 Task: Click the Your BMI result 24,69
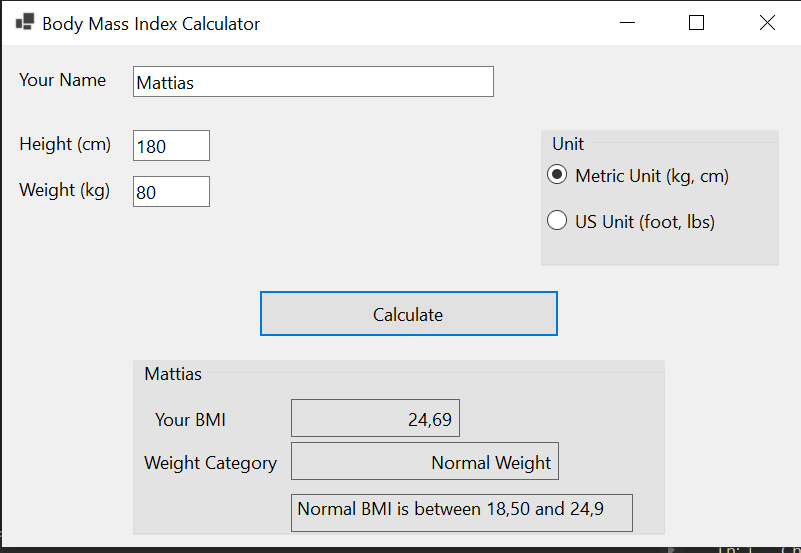pyautogui.click(x=375, y=418)
